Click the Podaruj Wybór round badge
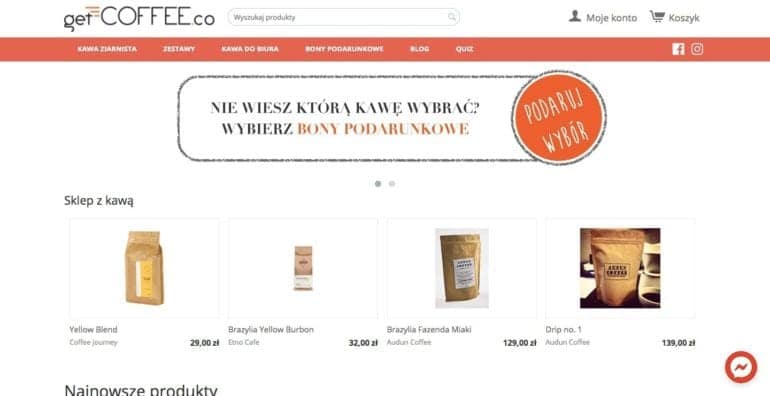Screen dimensions: 770x396 coord(559,117)
